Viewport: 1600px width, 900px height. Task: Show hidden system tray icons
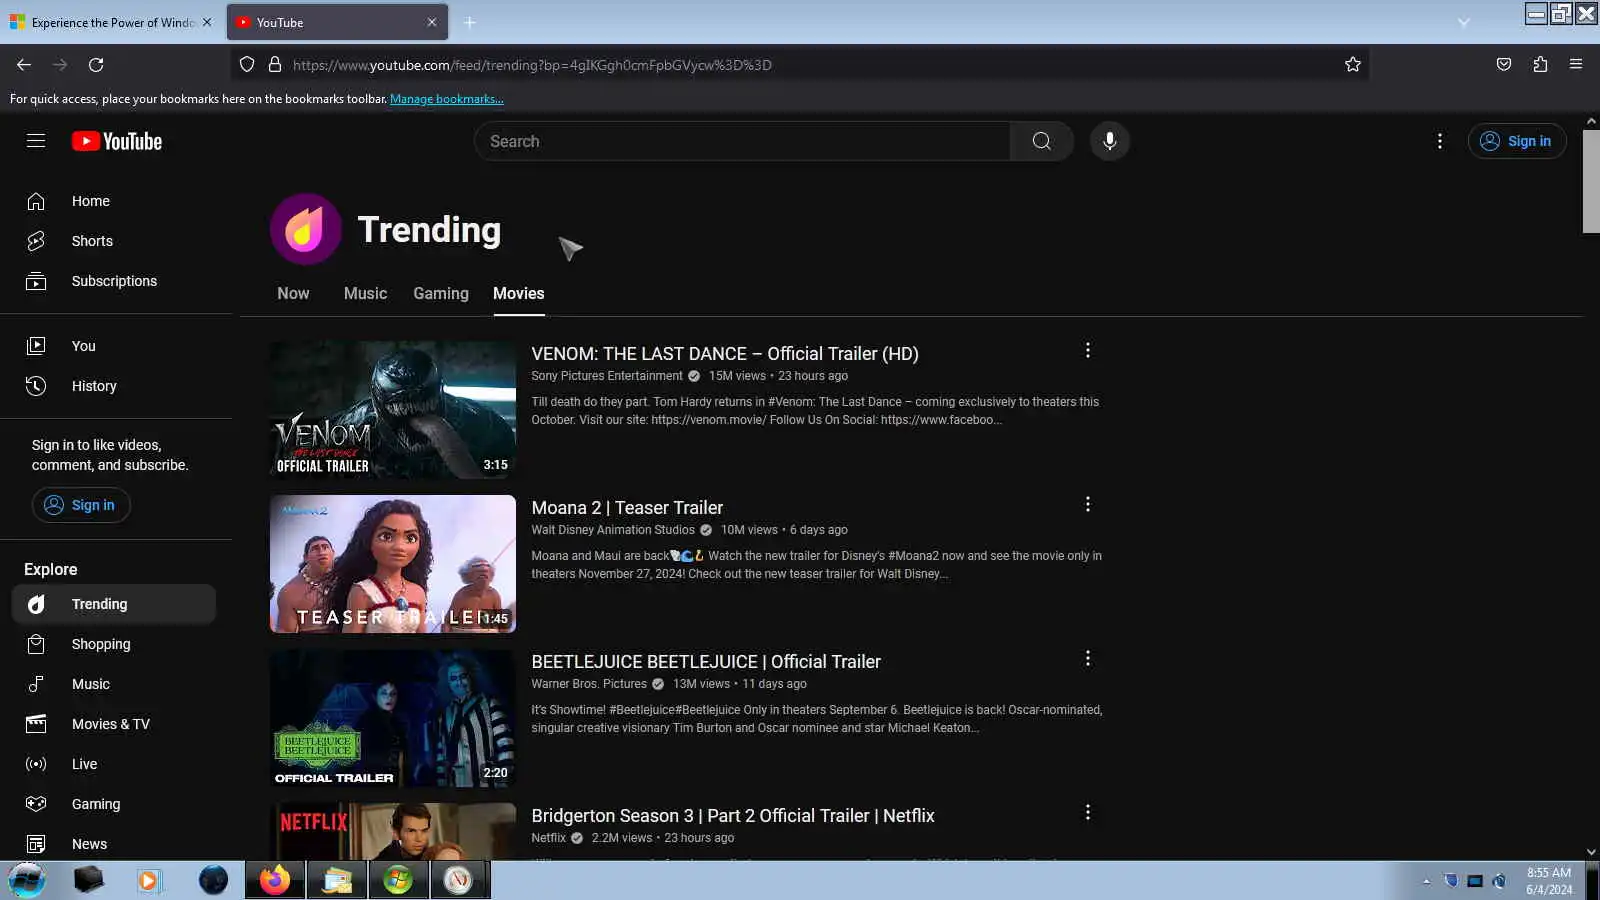[x=1426, y=881]
